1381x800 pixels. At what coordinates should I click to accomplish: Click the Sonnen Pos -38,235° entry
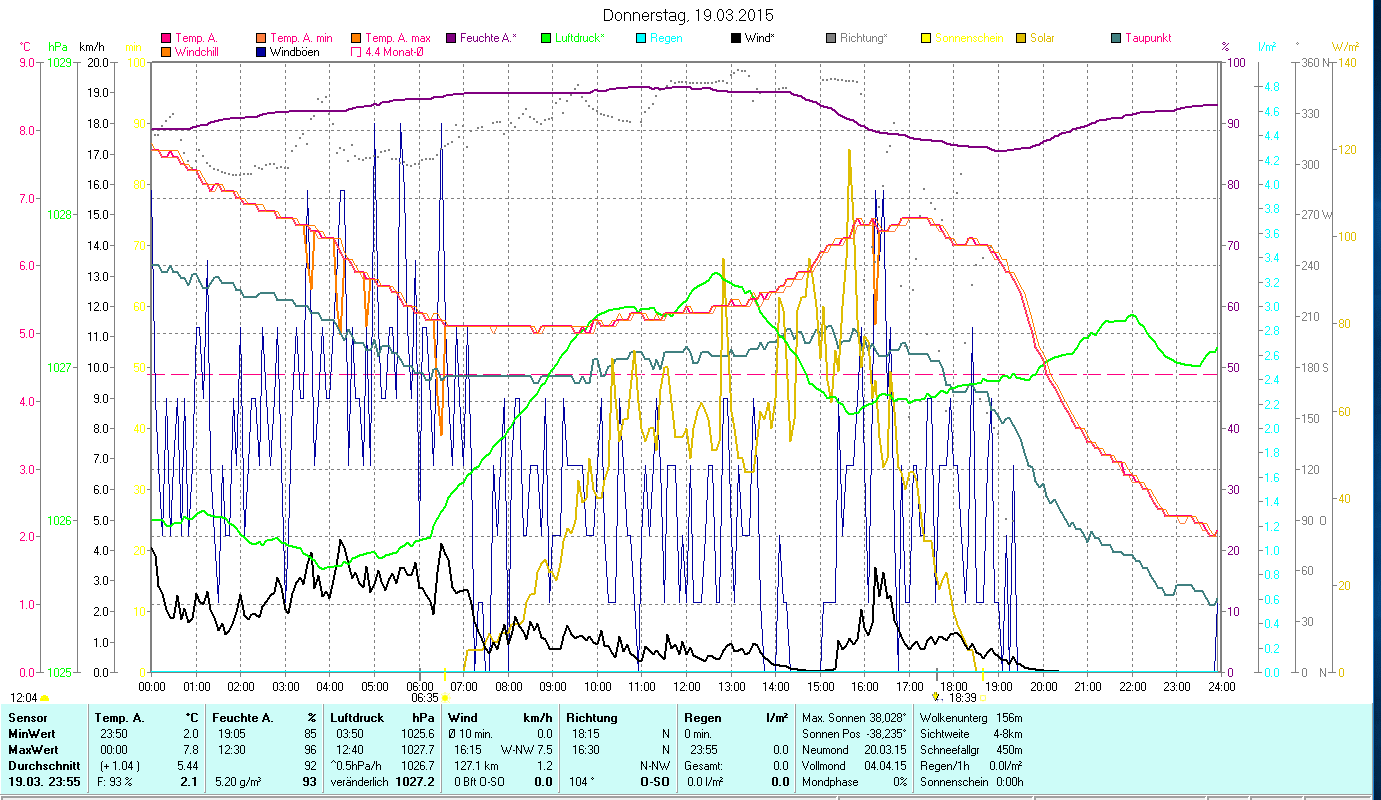pyautogui.click(x=854, y=733)
